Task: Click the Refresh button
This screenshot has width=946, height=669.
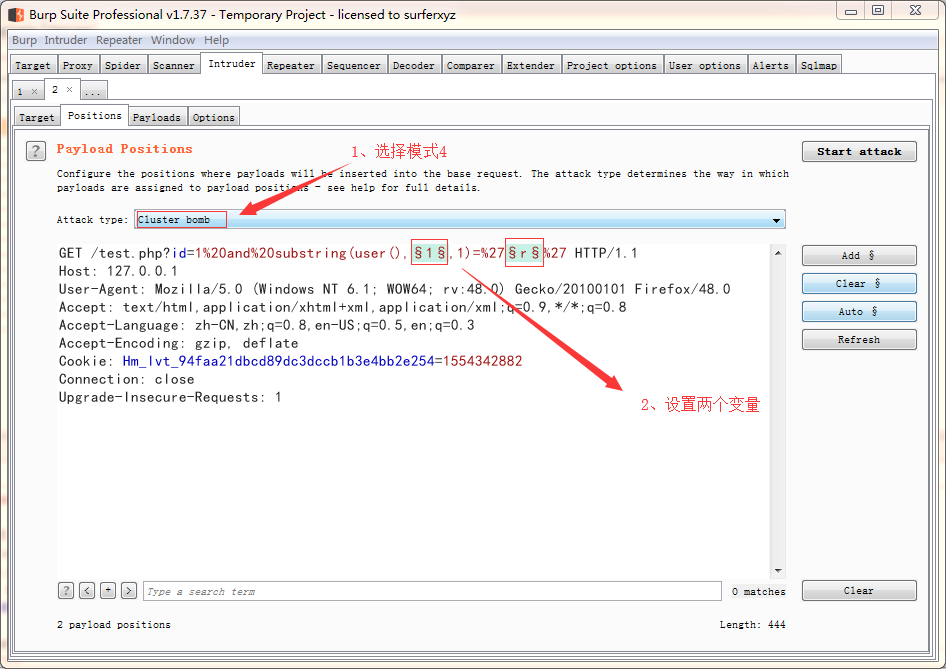Action: pos(859,340)
